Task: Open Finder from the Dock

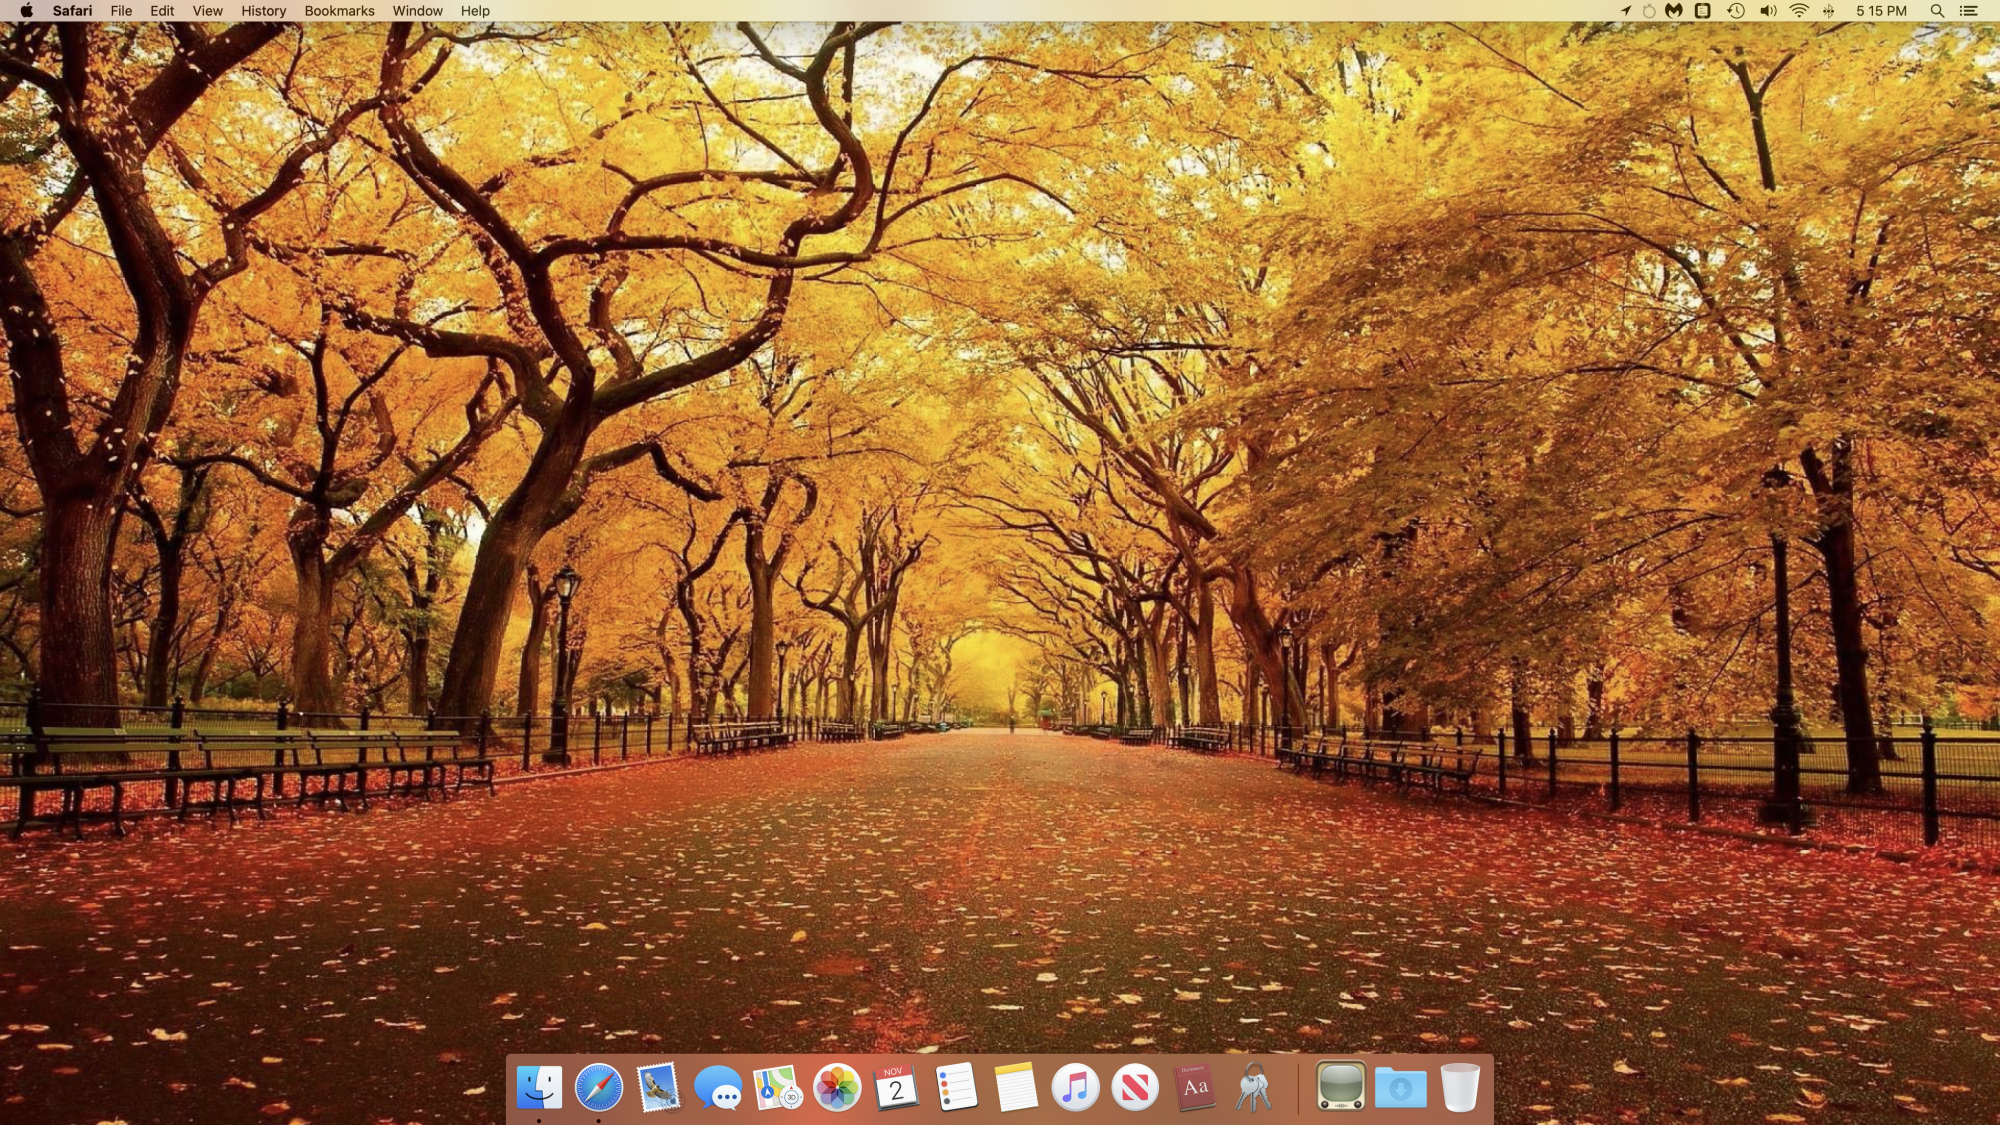Action: 539,1087
